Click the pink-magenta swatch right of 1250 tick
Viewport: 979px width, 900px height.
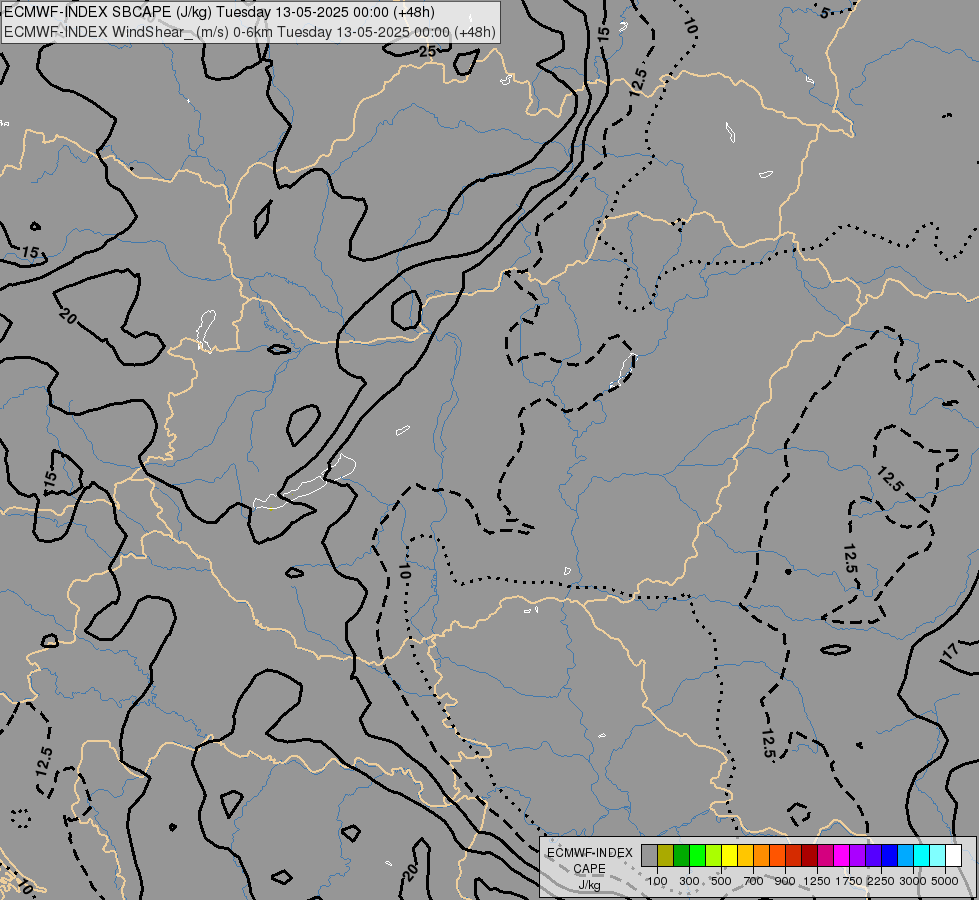click(x=825, y=855)
